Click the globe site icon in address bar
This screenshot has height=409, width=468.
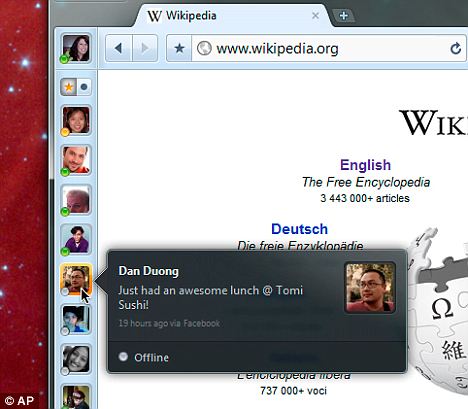coord(204,48)
